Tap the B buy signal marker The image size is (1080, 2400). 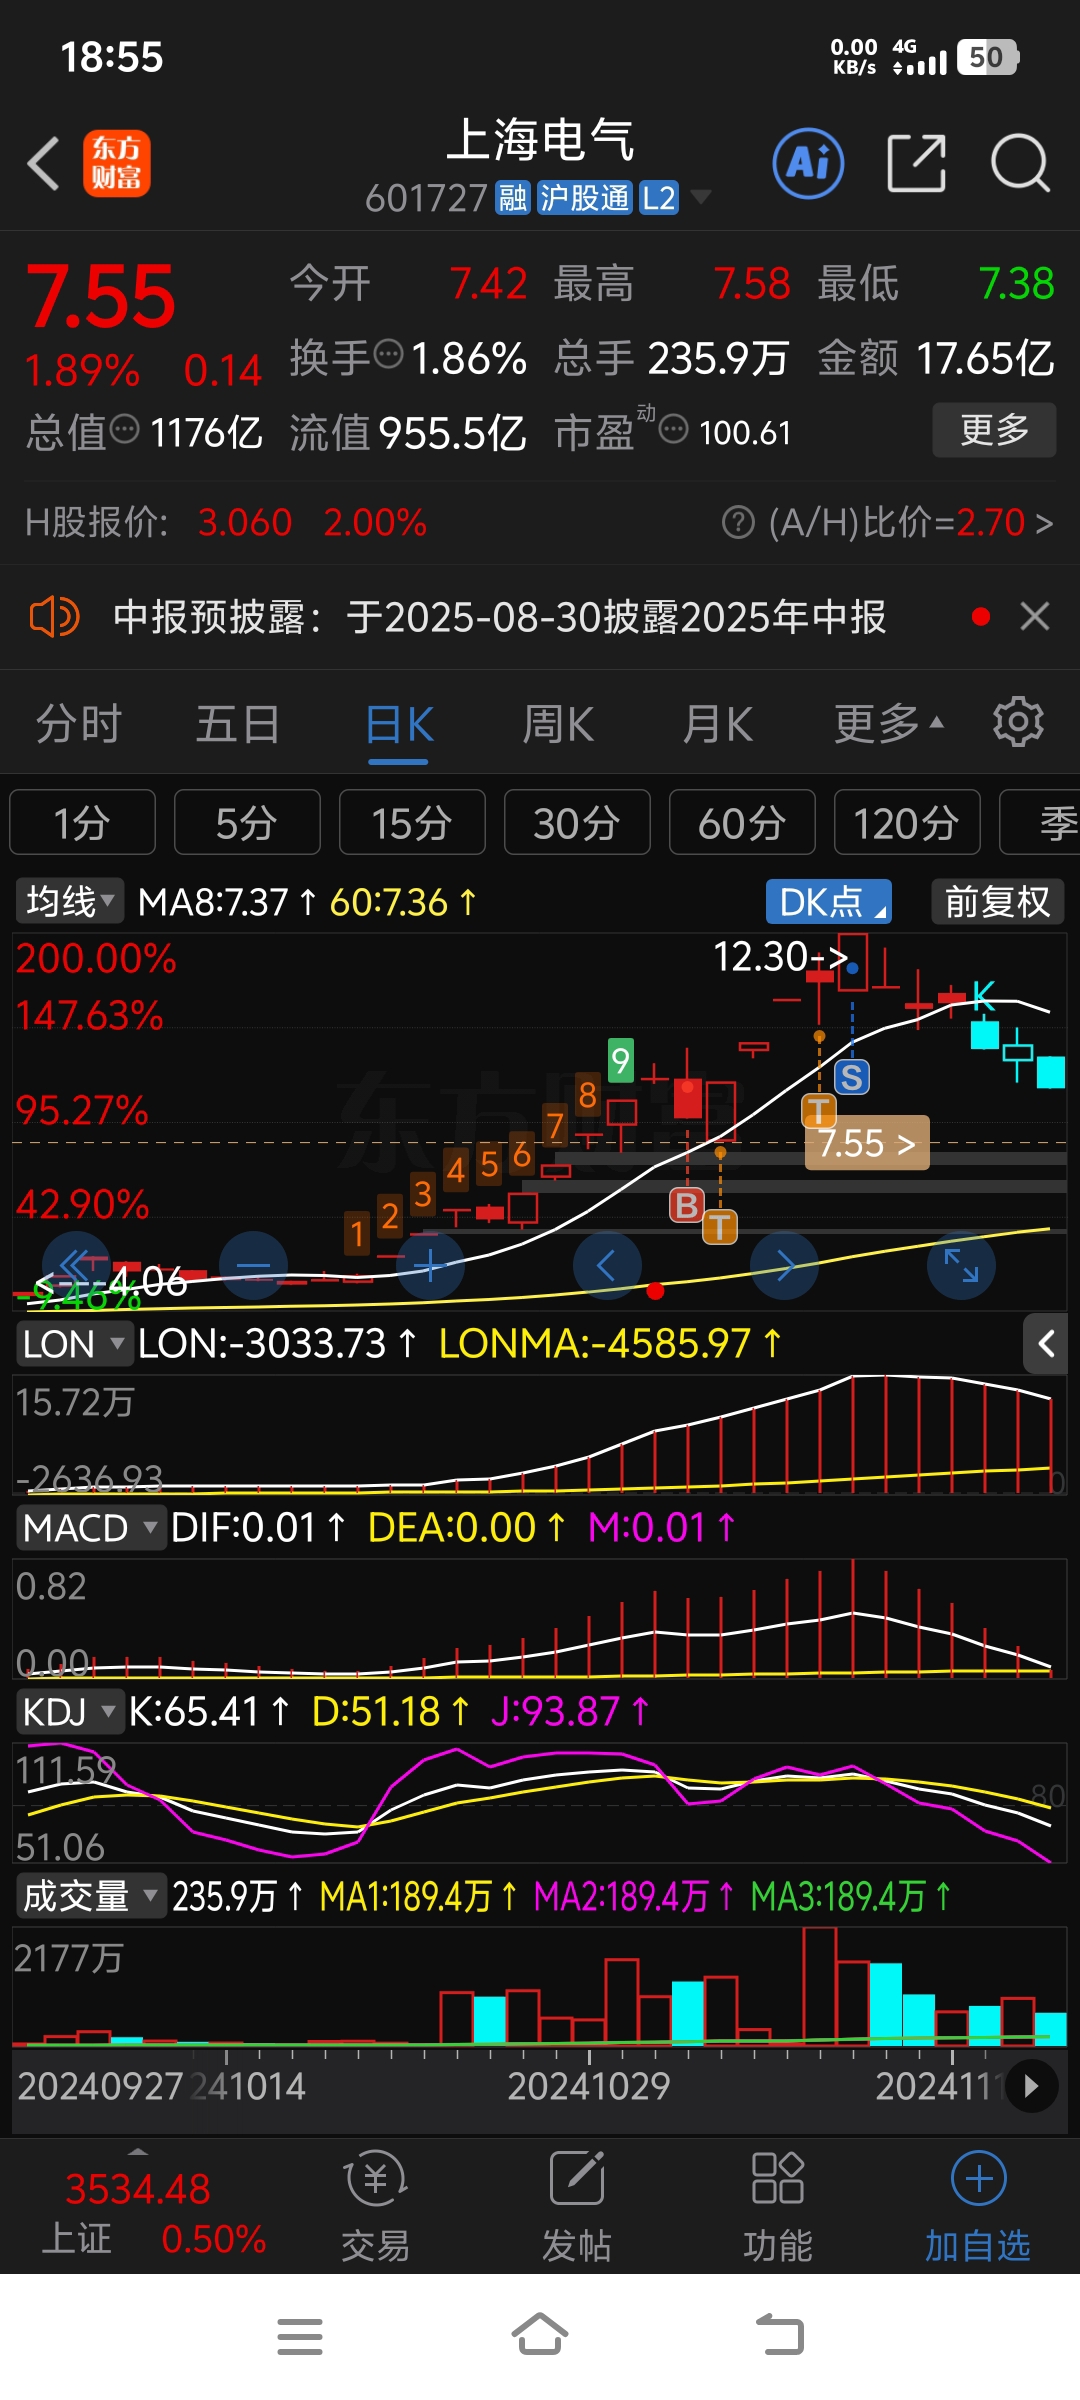coord(687,1205)
